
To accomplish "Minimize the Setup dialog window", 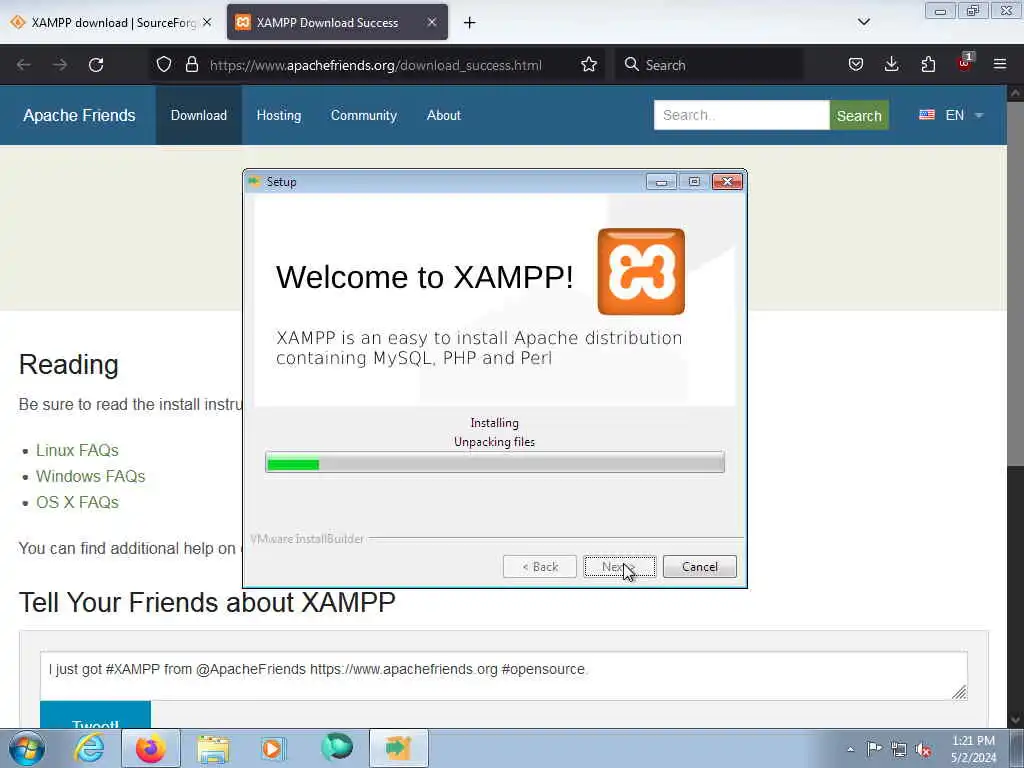I will coord(661,182).
